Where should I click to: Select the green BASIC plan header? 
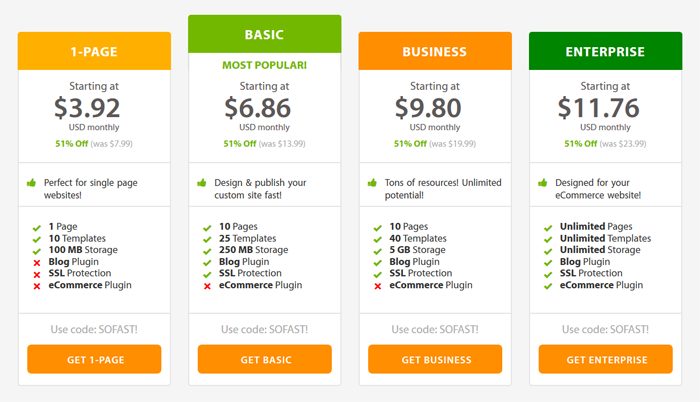pyautogui.click(x=265, y=34)
